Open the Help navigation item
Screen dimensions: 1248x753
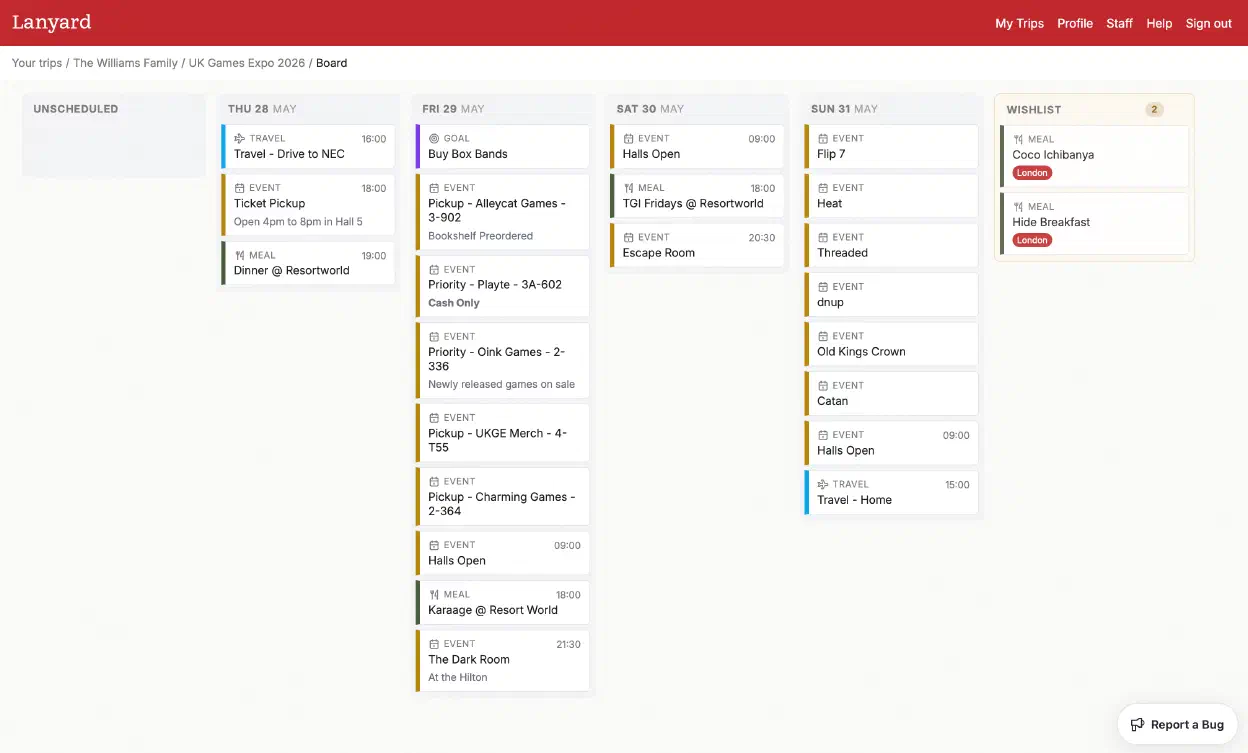click(1159, 23)
